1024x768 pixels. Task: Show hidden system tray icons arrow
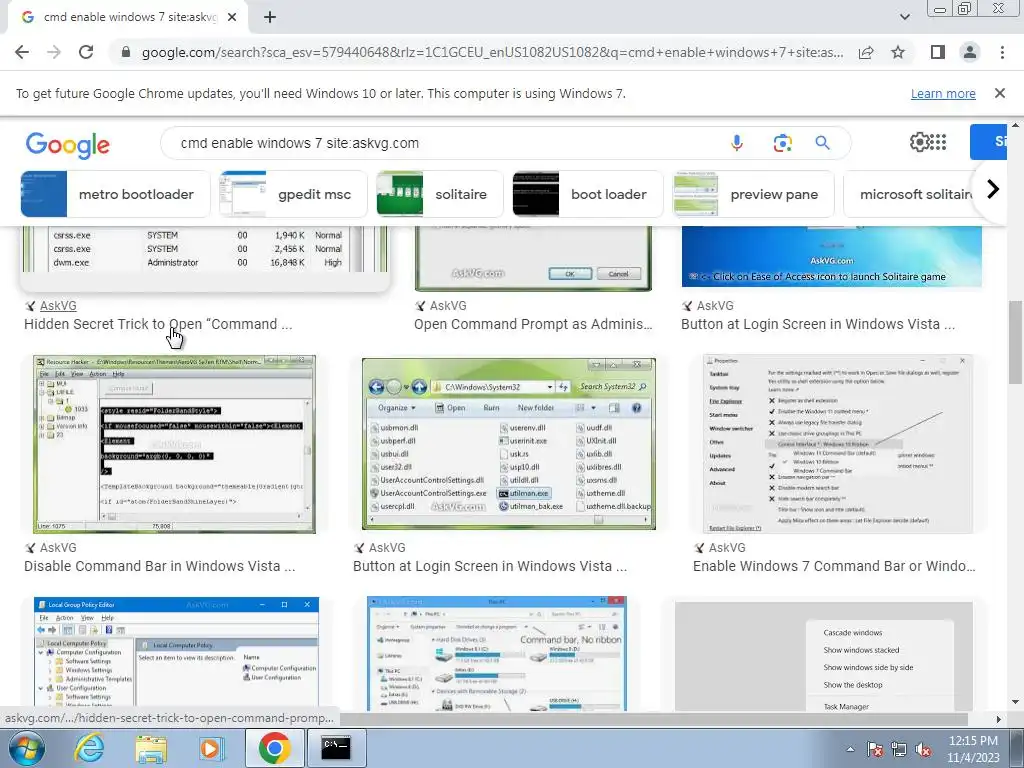[x=850, y=750]
